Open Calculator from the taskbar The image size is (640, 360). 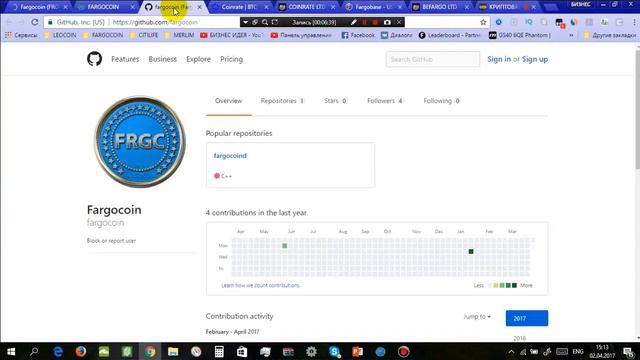[x=219, y=351]
